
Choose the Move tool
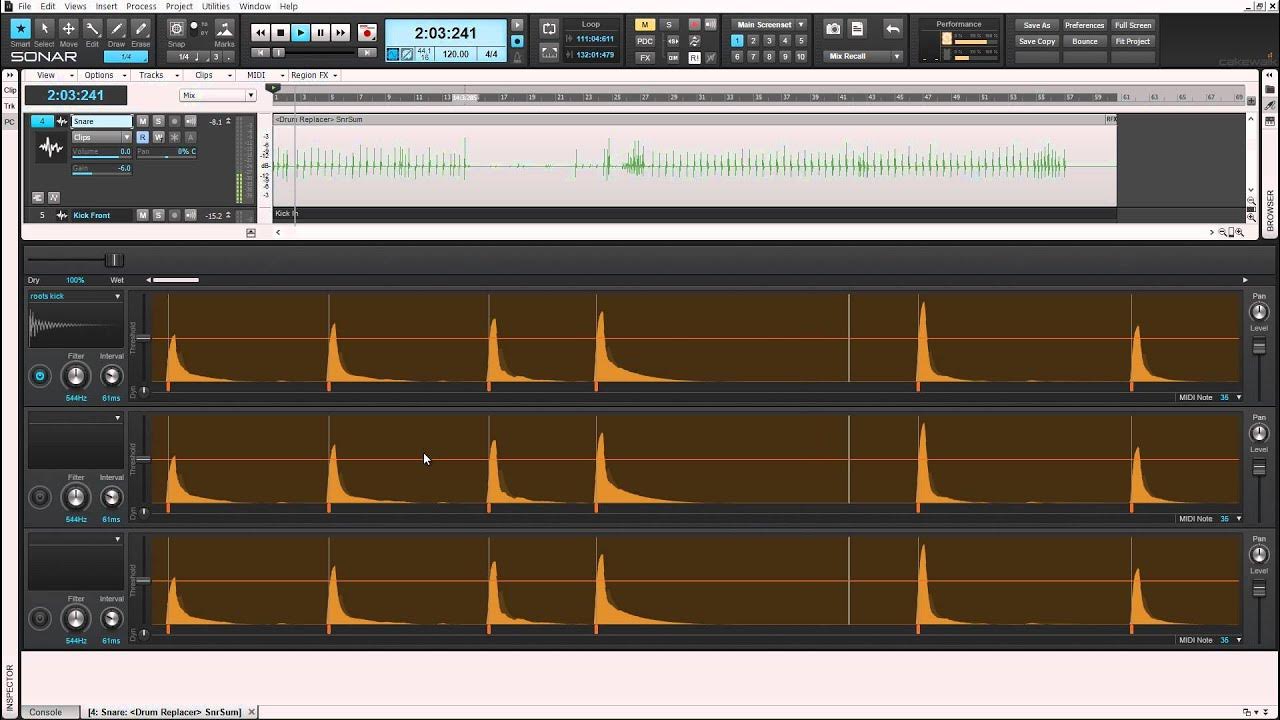coord(68,29)
